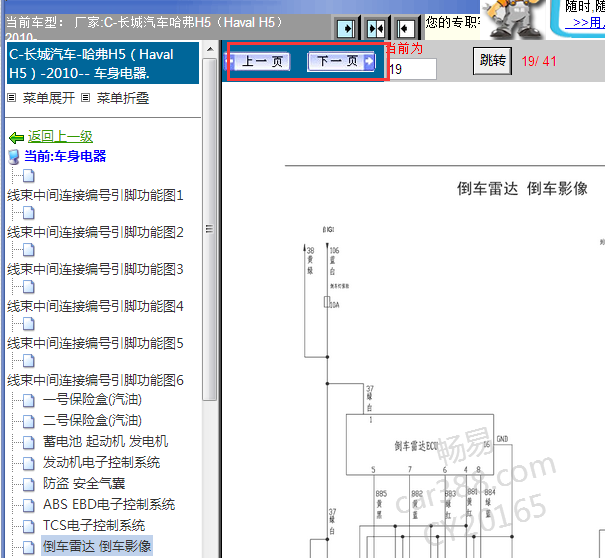Click the 返回上一级 link
This screenshot has height=558, width=605.
tap(60, 137)
